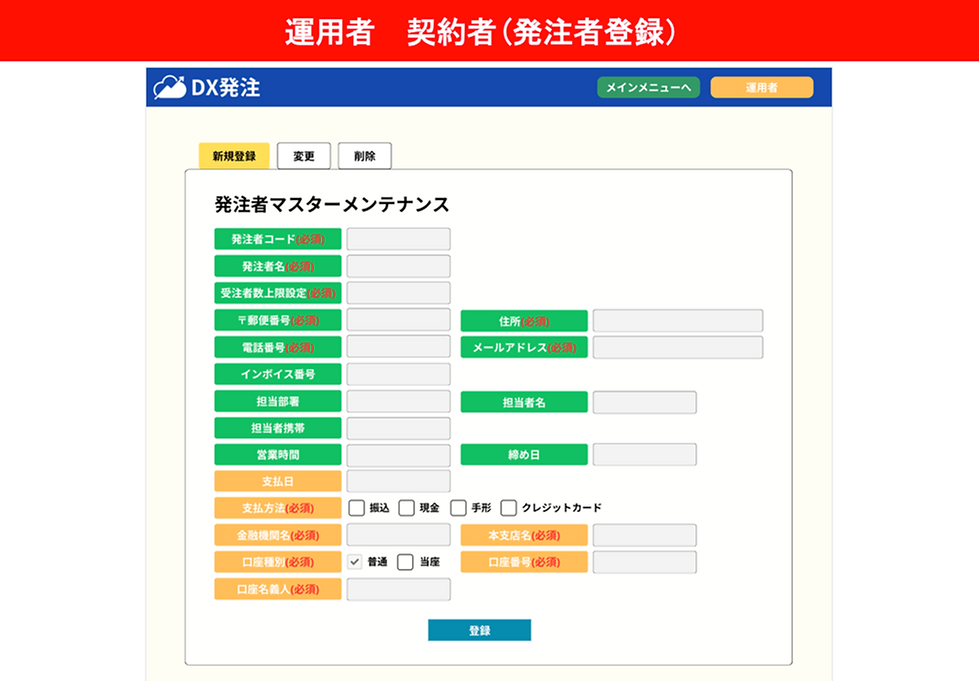The width and height of the screenshot is (979, 681).
Task: Open the 削除 tab
Action: 365,156
